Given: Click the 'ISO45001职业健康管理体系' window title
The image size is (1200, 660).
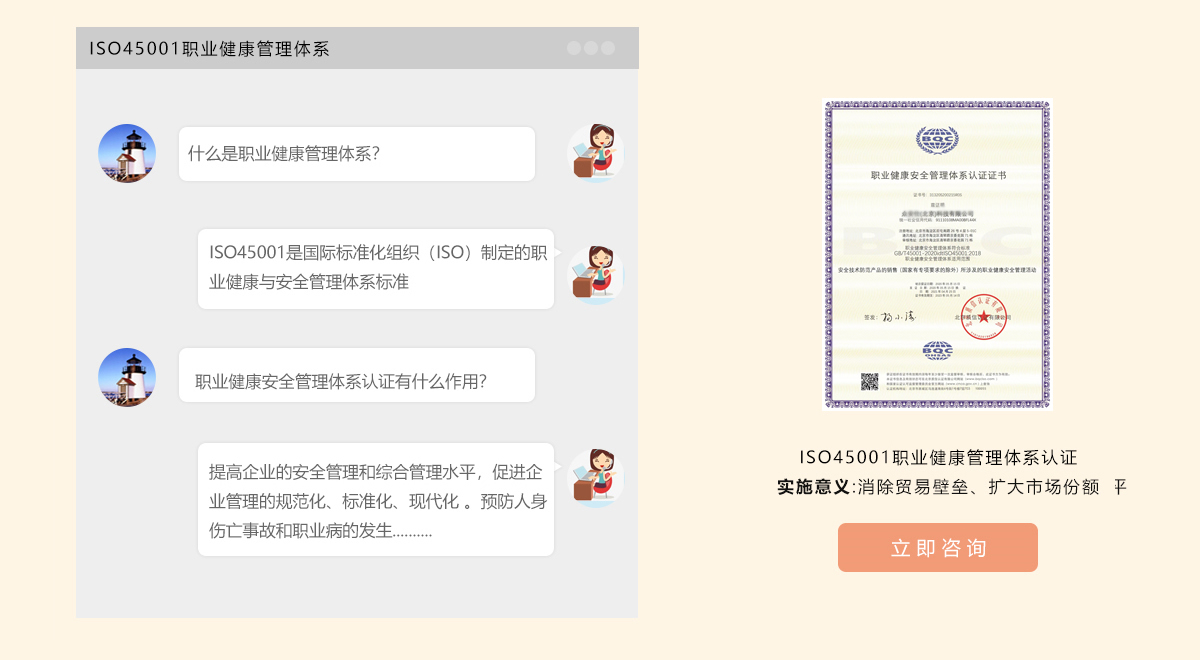Looking at the screenshot, I should (x=209, y=49).
